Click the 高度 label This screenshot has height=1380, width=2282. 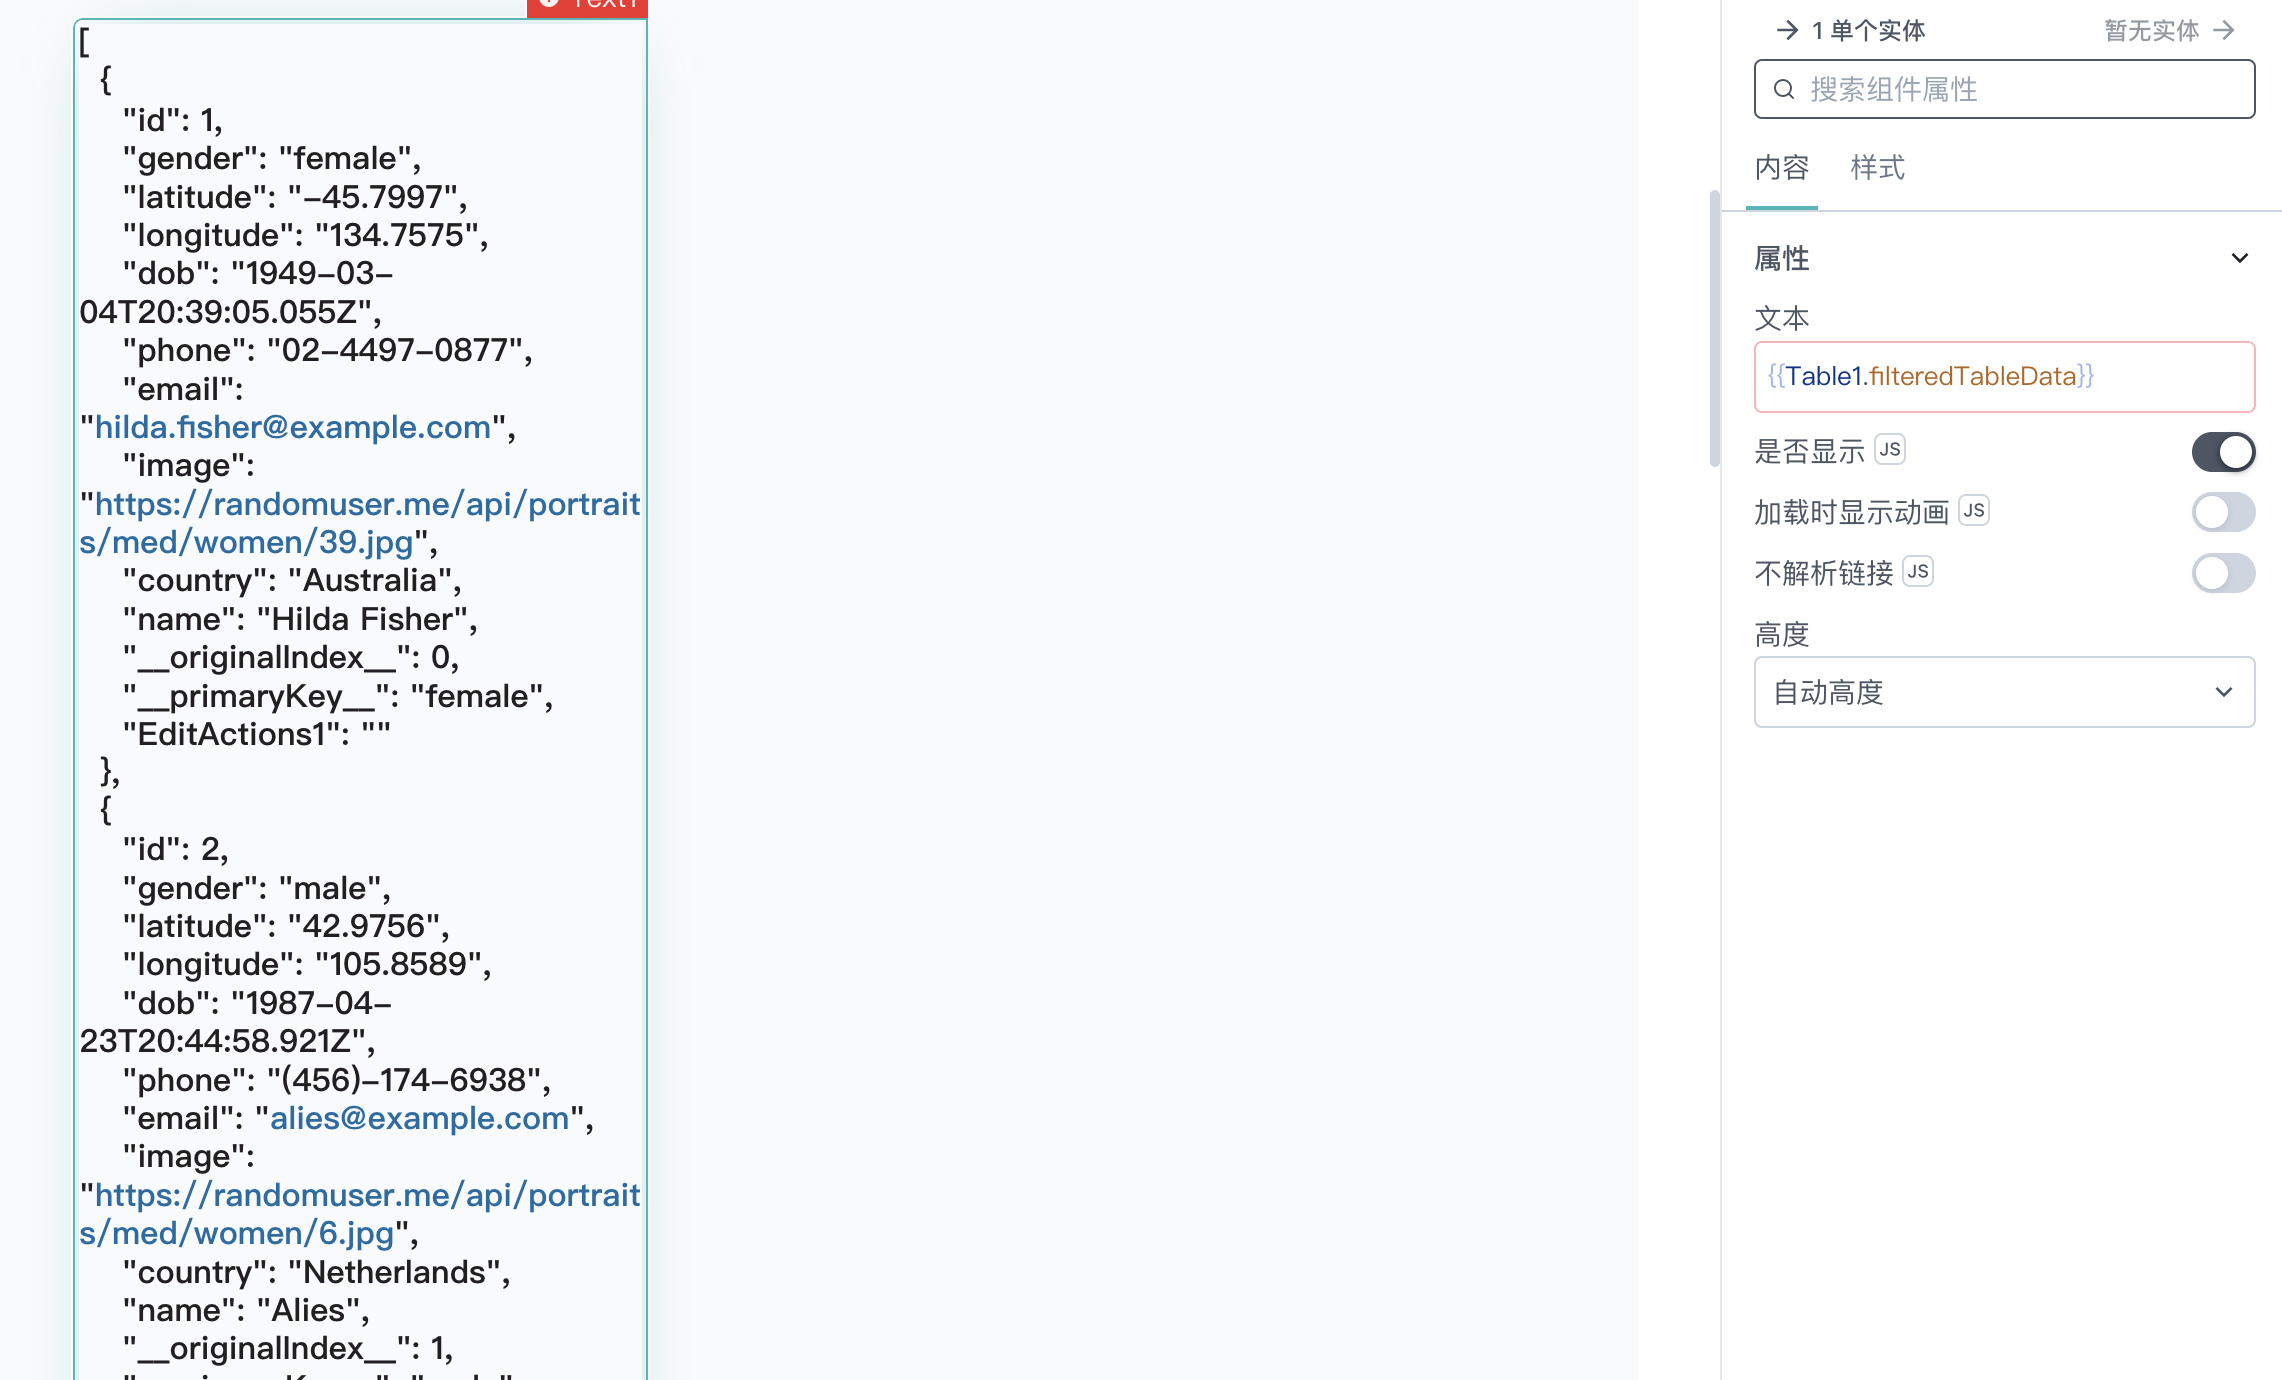(1782, 635)
